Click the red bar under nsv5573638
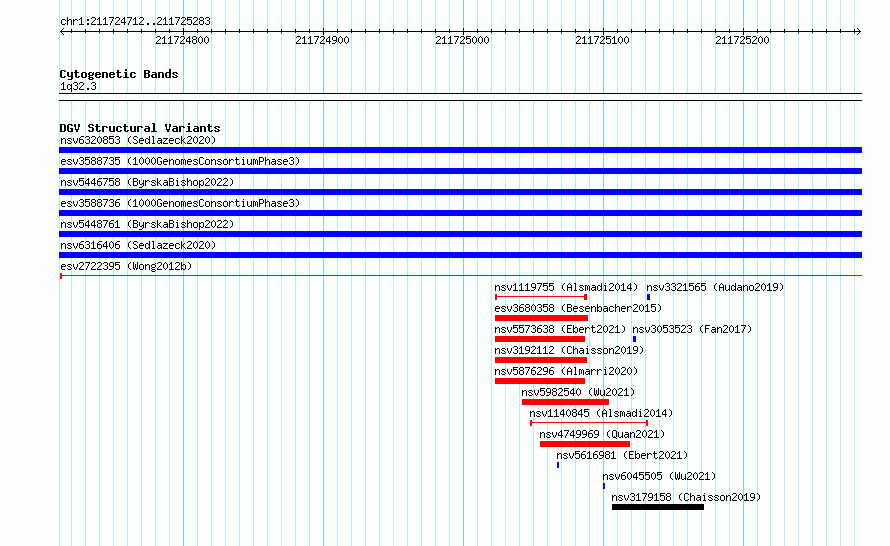The height and width of the screenshot is (546, 890). point(540,339)
